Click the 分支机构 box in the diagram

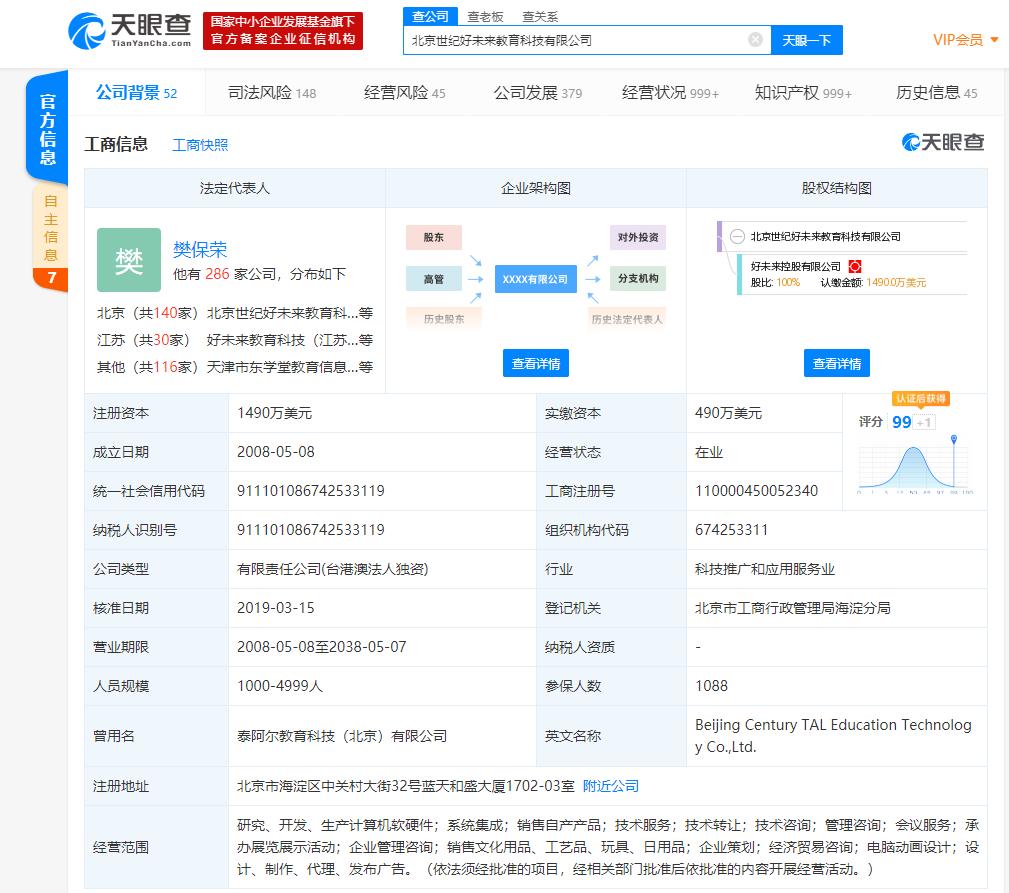point(638,279)
